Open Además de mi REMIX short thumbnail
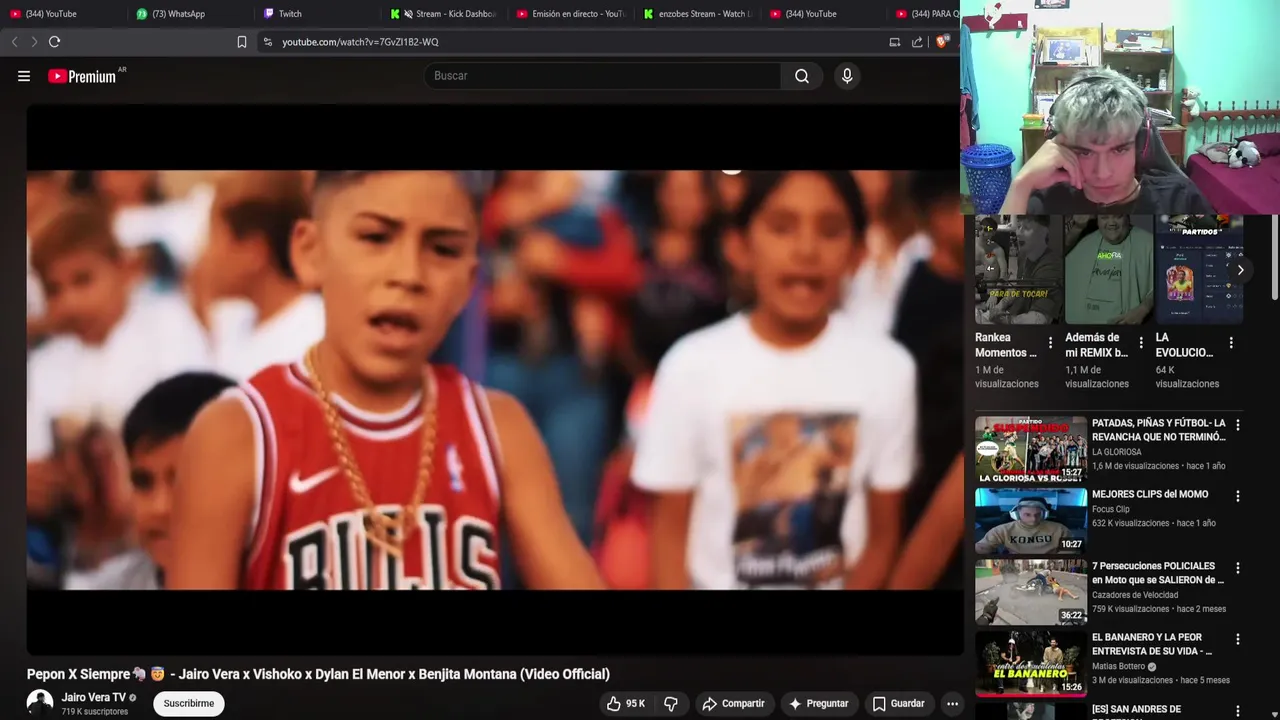Screen dimensions: 1280x720 [x=1109, y=270]
